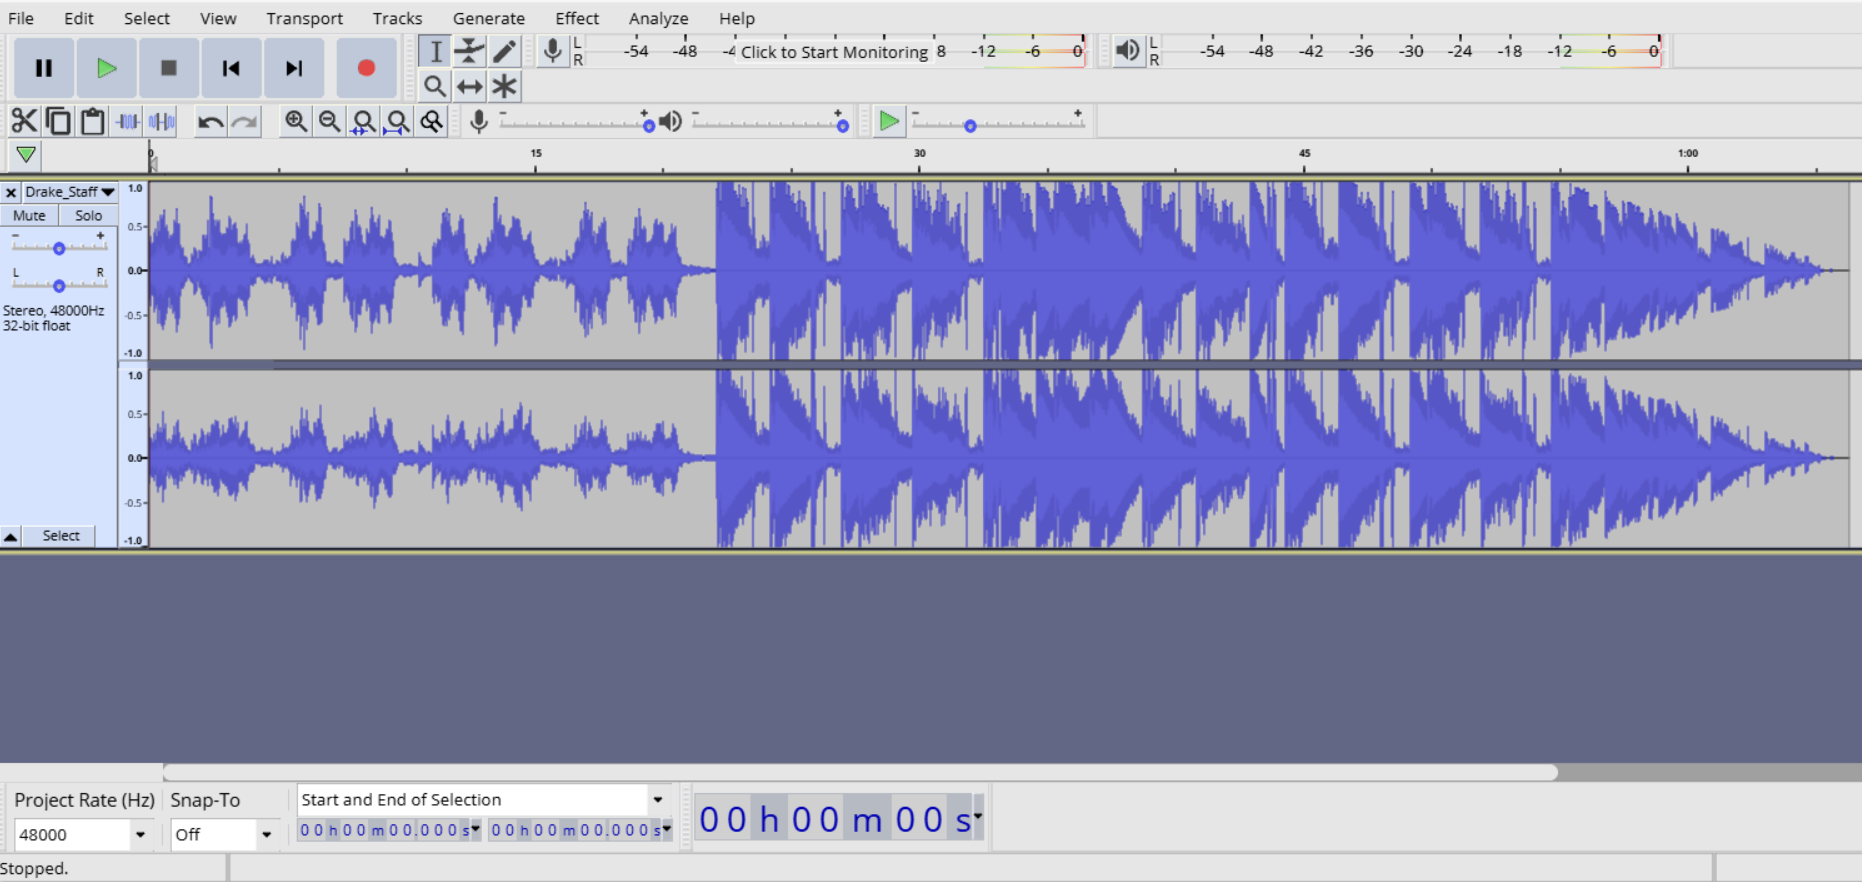Expand the Snap-To dropdown

pyautogui.click(x=266, y=835)
